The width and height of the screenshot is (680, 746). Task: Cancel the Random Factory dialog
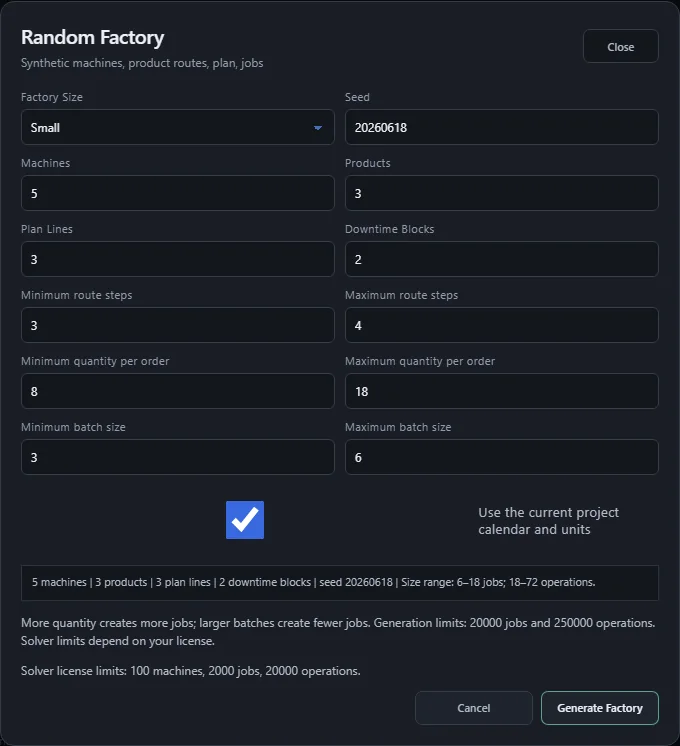(473, 708)
